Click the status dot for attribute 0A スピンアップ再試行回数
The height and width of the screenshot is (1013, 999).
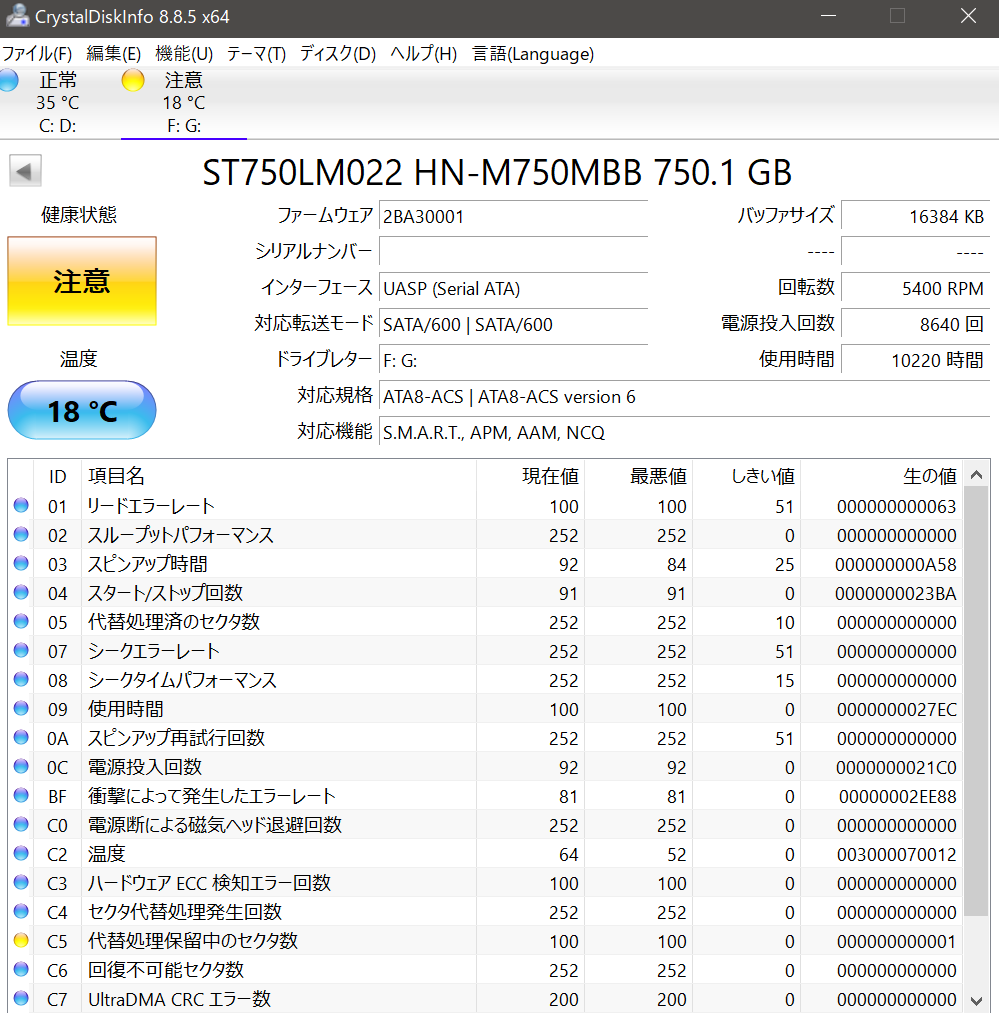21,737
